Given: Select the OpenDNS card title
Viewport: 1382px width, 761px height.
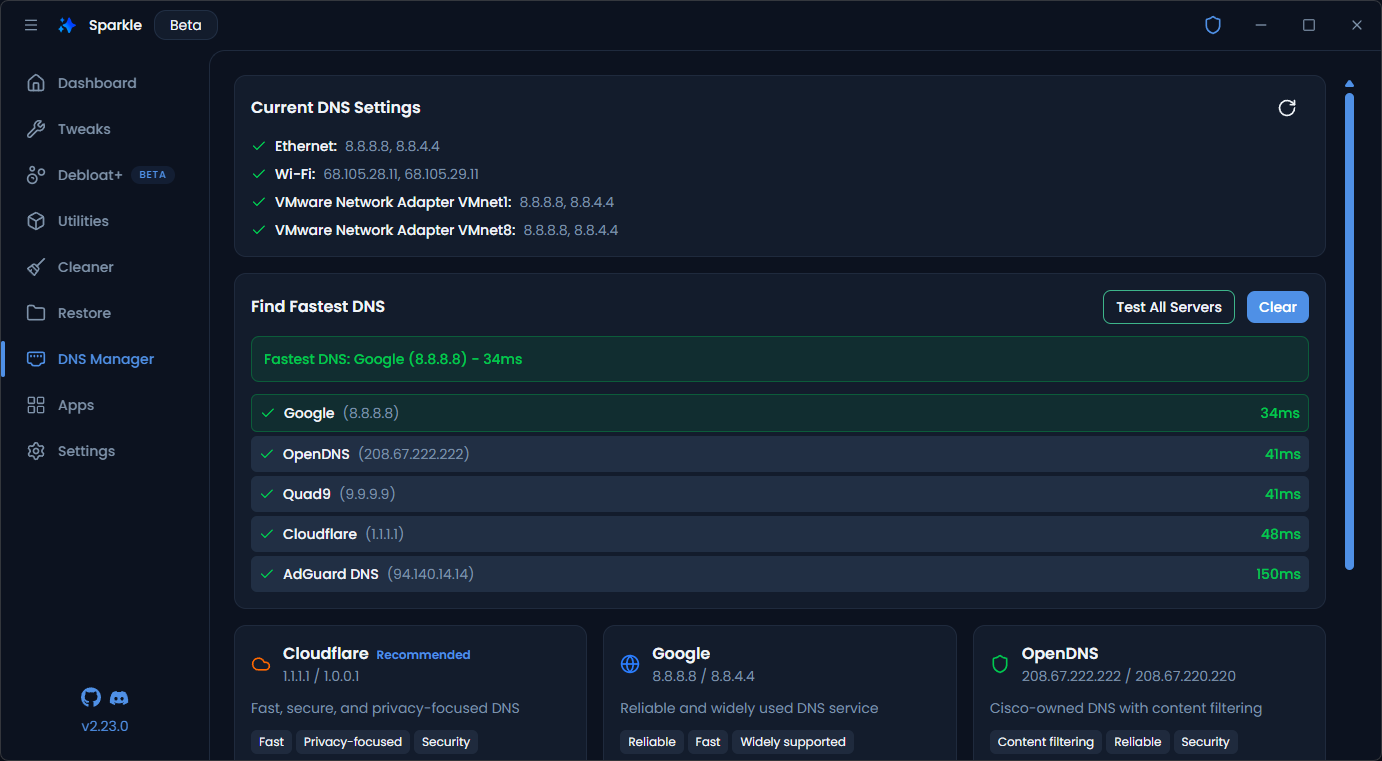Looking at the screenshot, I should [1060, 653].
